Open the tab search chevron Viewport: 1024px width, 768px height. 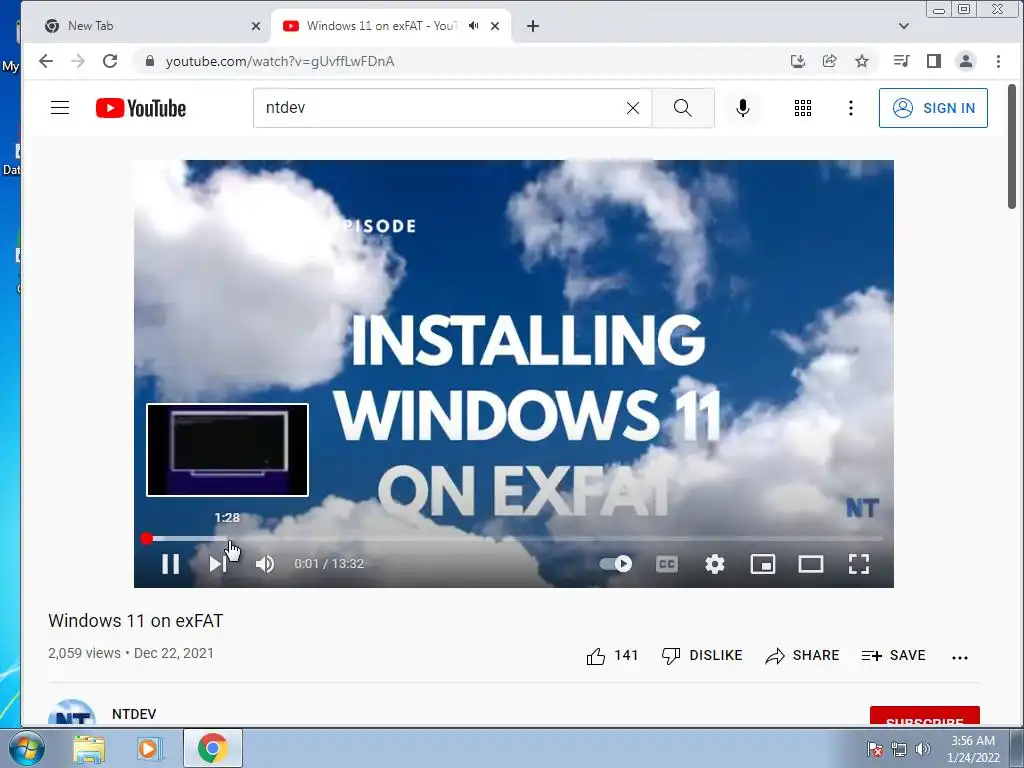coord(904,26)
